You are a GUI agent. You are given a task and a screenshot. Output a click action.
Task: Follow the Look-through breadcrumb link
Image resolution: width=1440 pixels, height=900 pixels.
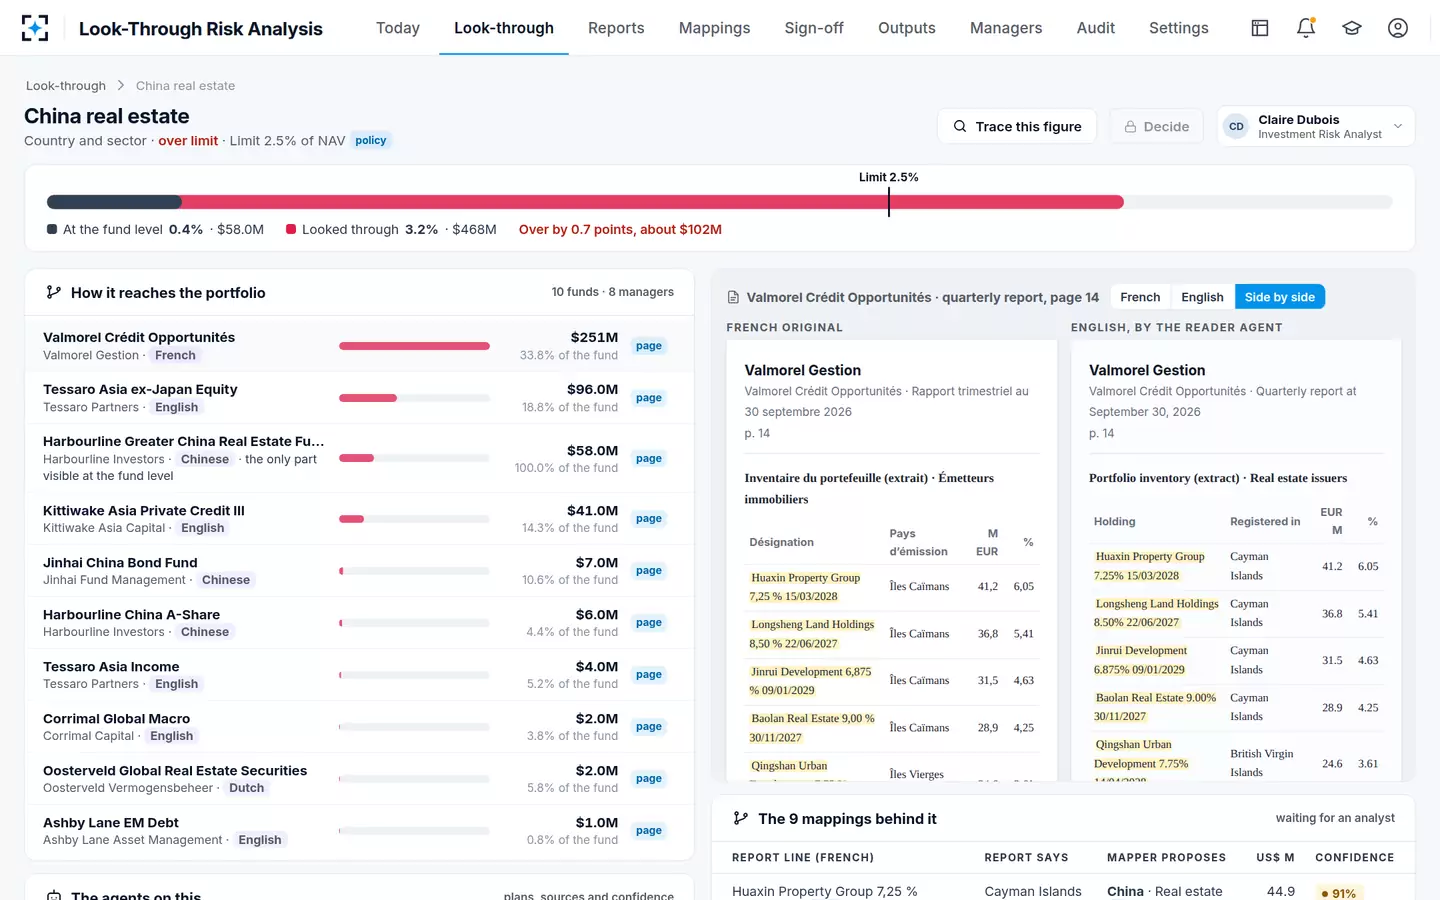66,86
